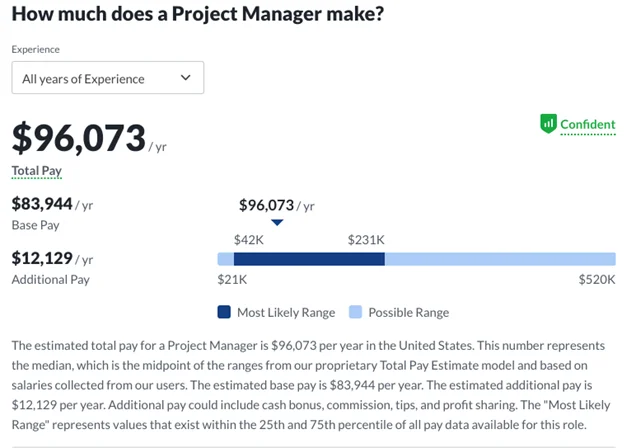Click the Most Likely Range legend label

283,312
